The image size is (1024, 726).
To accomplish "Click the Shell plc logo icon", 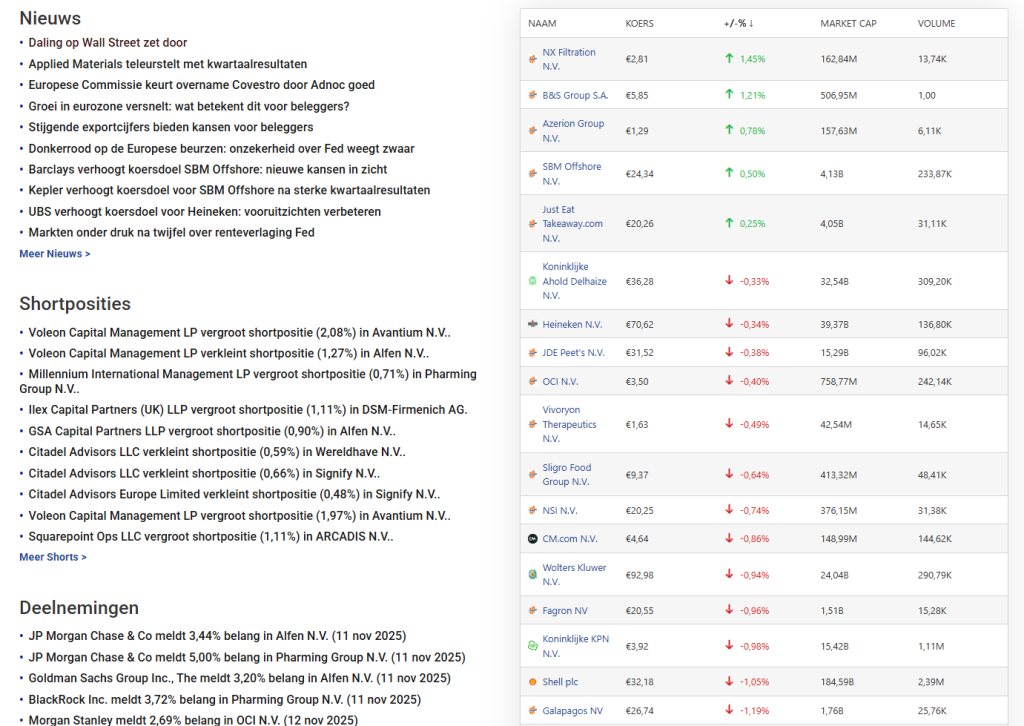I will [x=533, y=682].
